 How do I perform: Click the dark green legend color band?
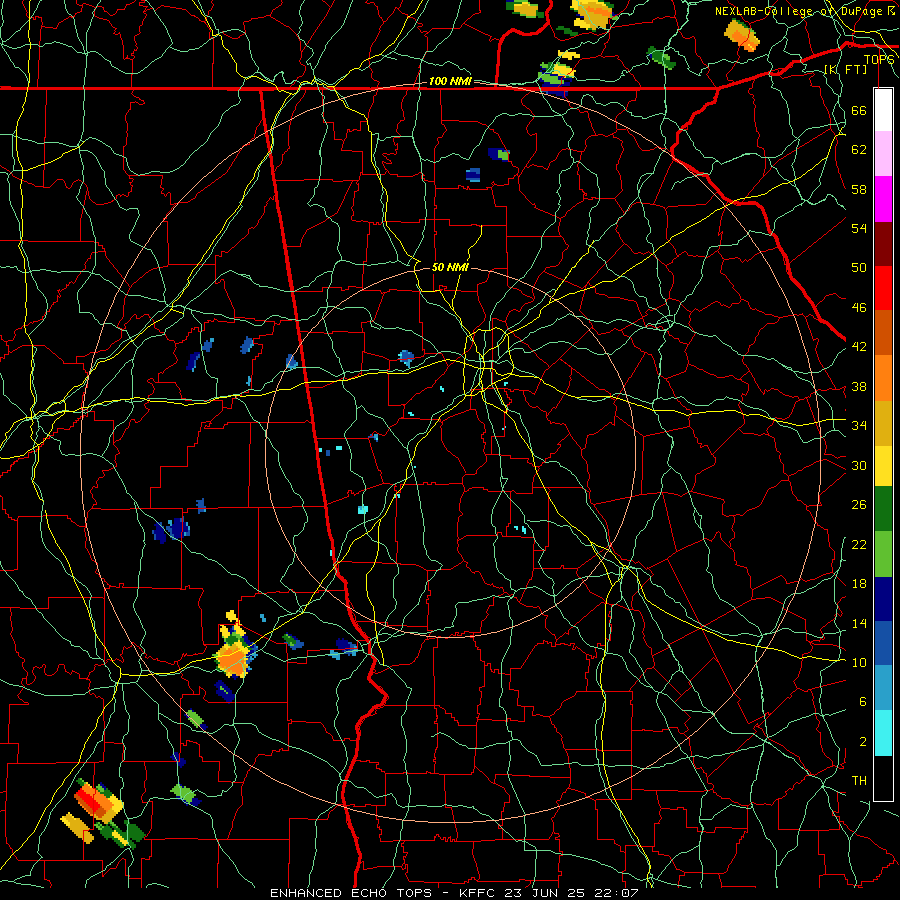tap(883, 509)
